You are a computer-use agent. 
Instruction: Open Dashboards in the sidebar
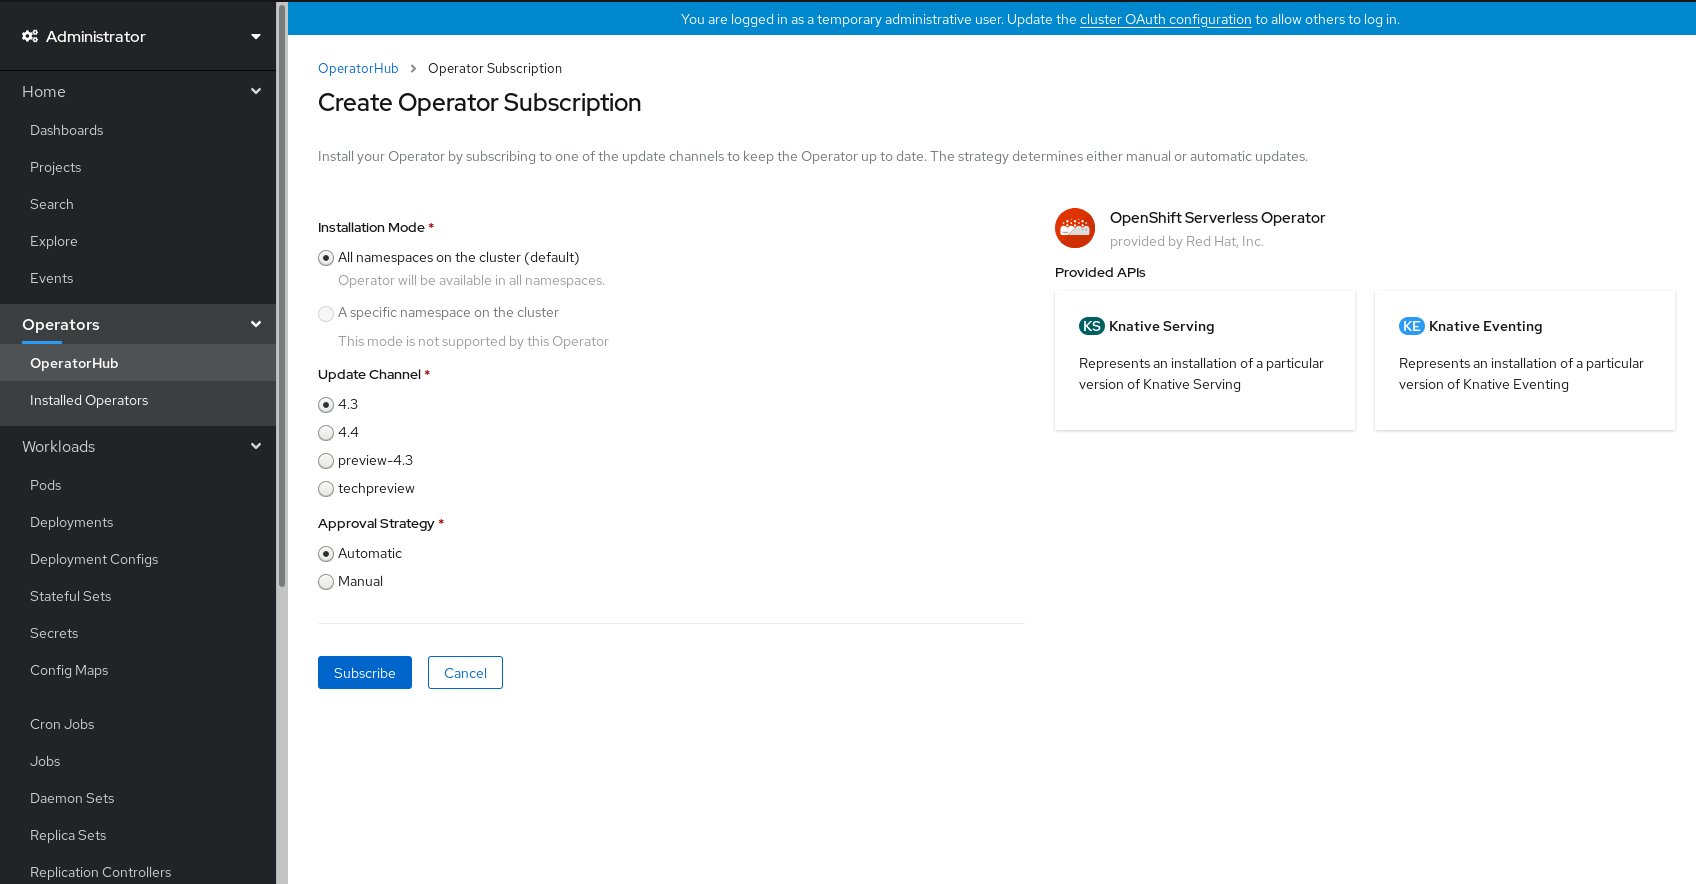point(66,130)
